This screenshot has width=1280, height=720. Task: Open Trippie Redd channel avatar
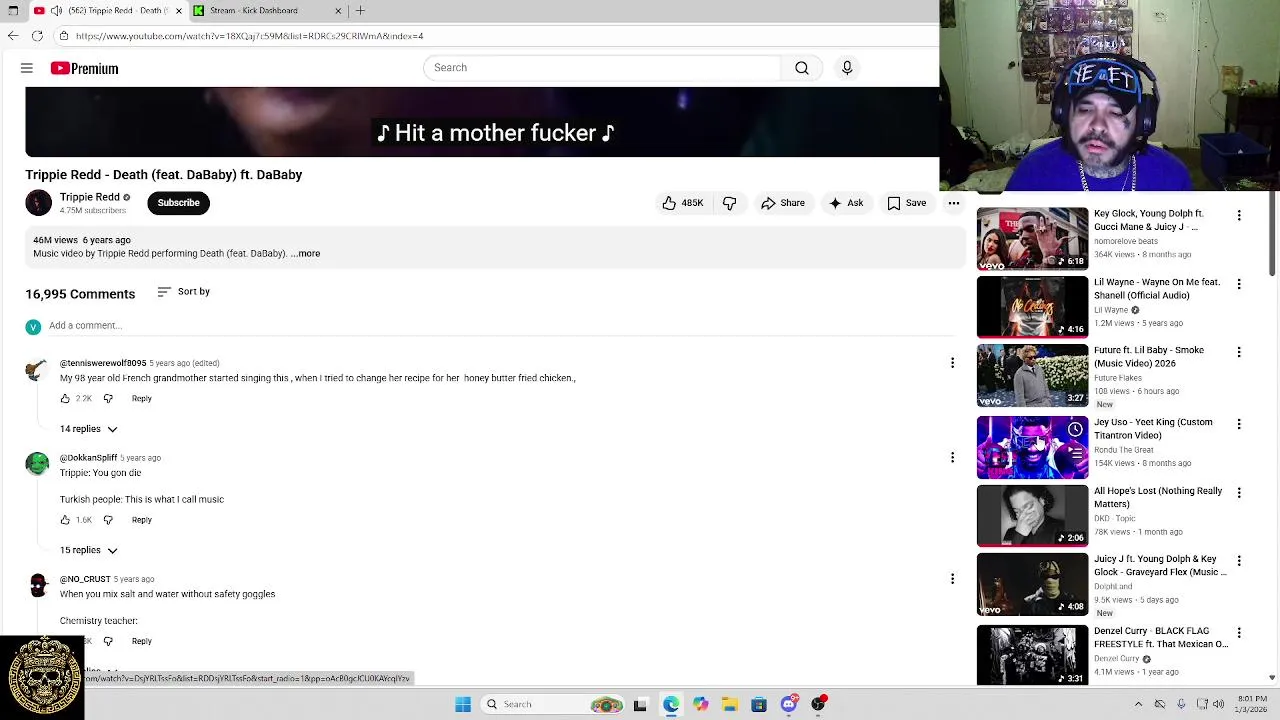pyautogui.click(x=38, y=203)
